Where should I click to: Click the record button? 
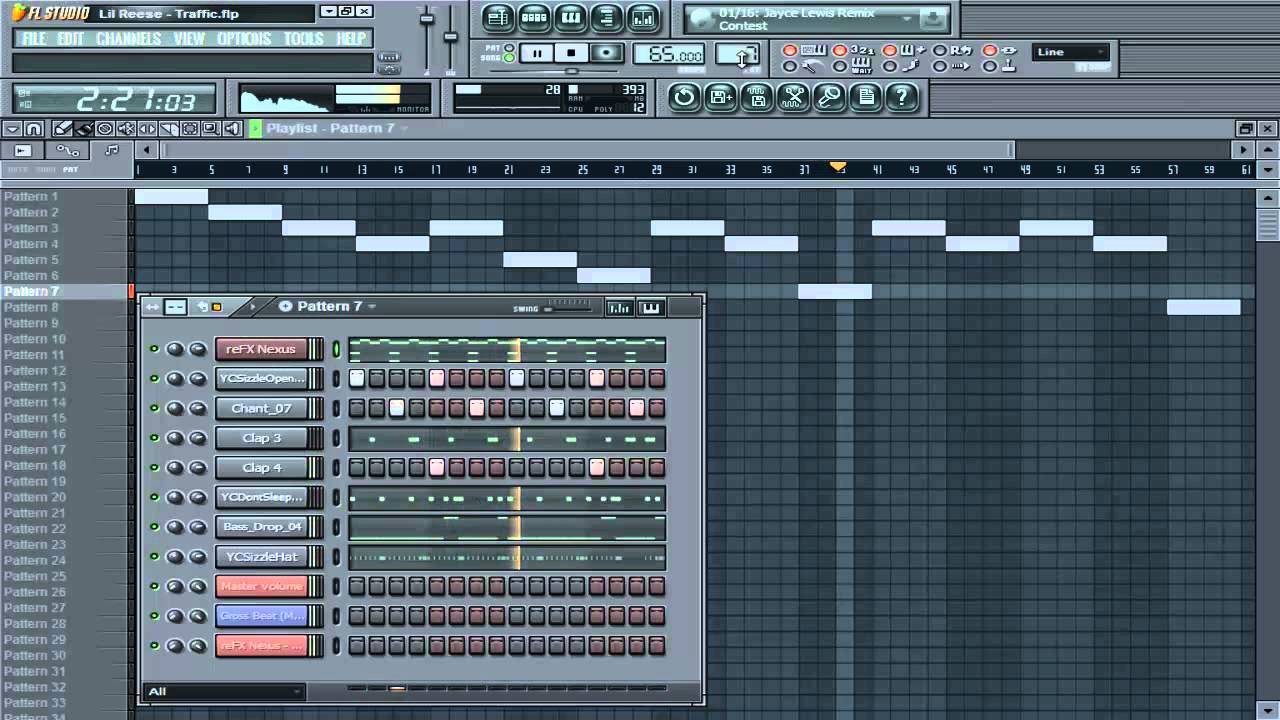tap(605, 53)
